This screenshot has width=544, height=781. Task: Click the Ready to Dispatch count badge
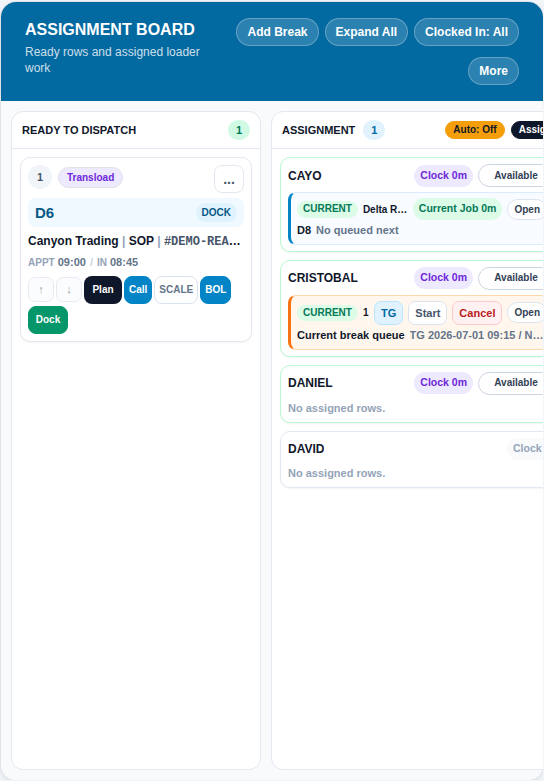239,130
